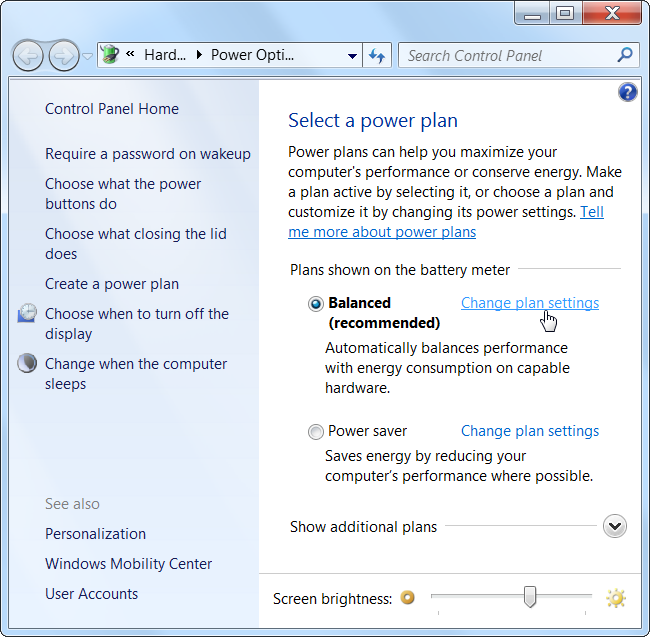The height and width of the screenshot is (637, 650).
Task: Open Choose what the power buttons do
Action: 123,194
